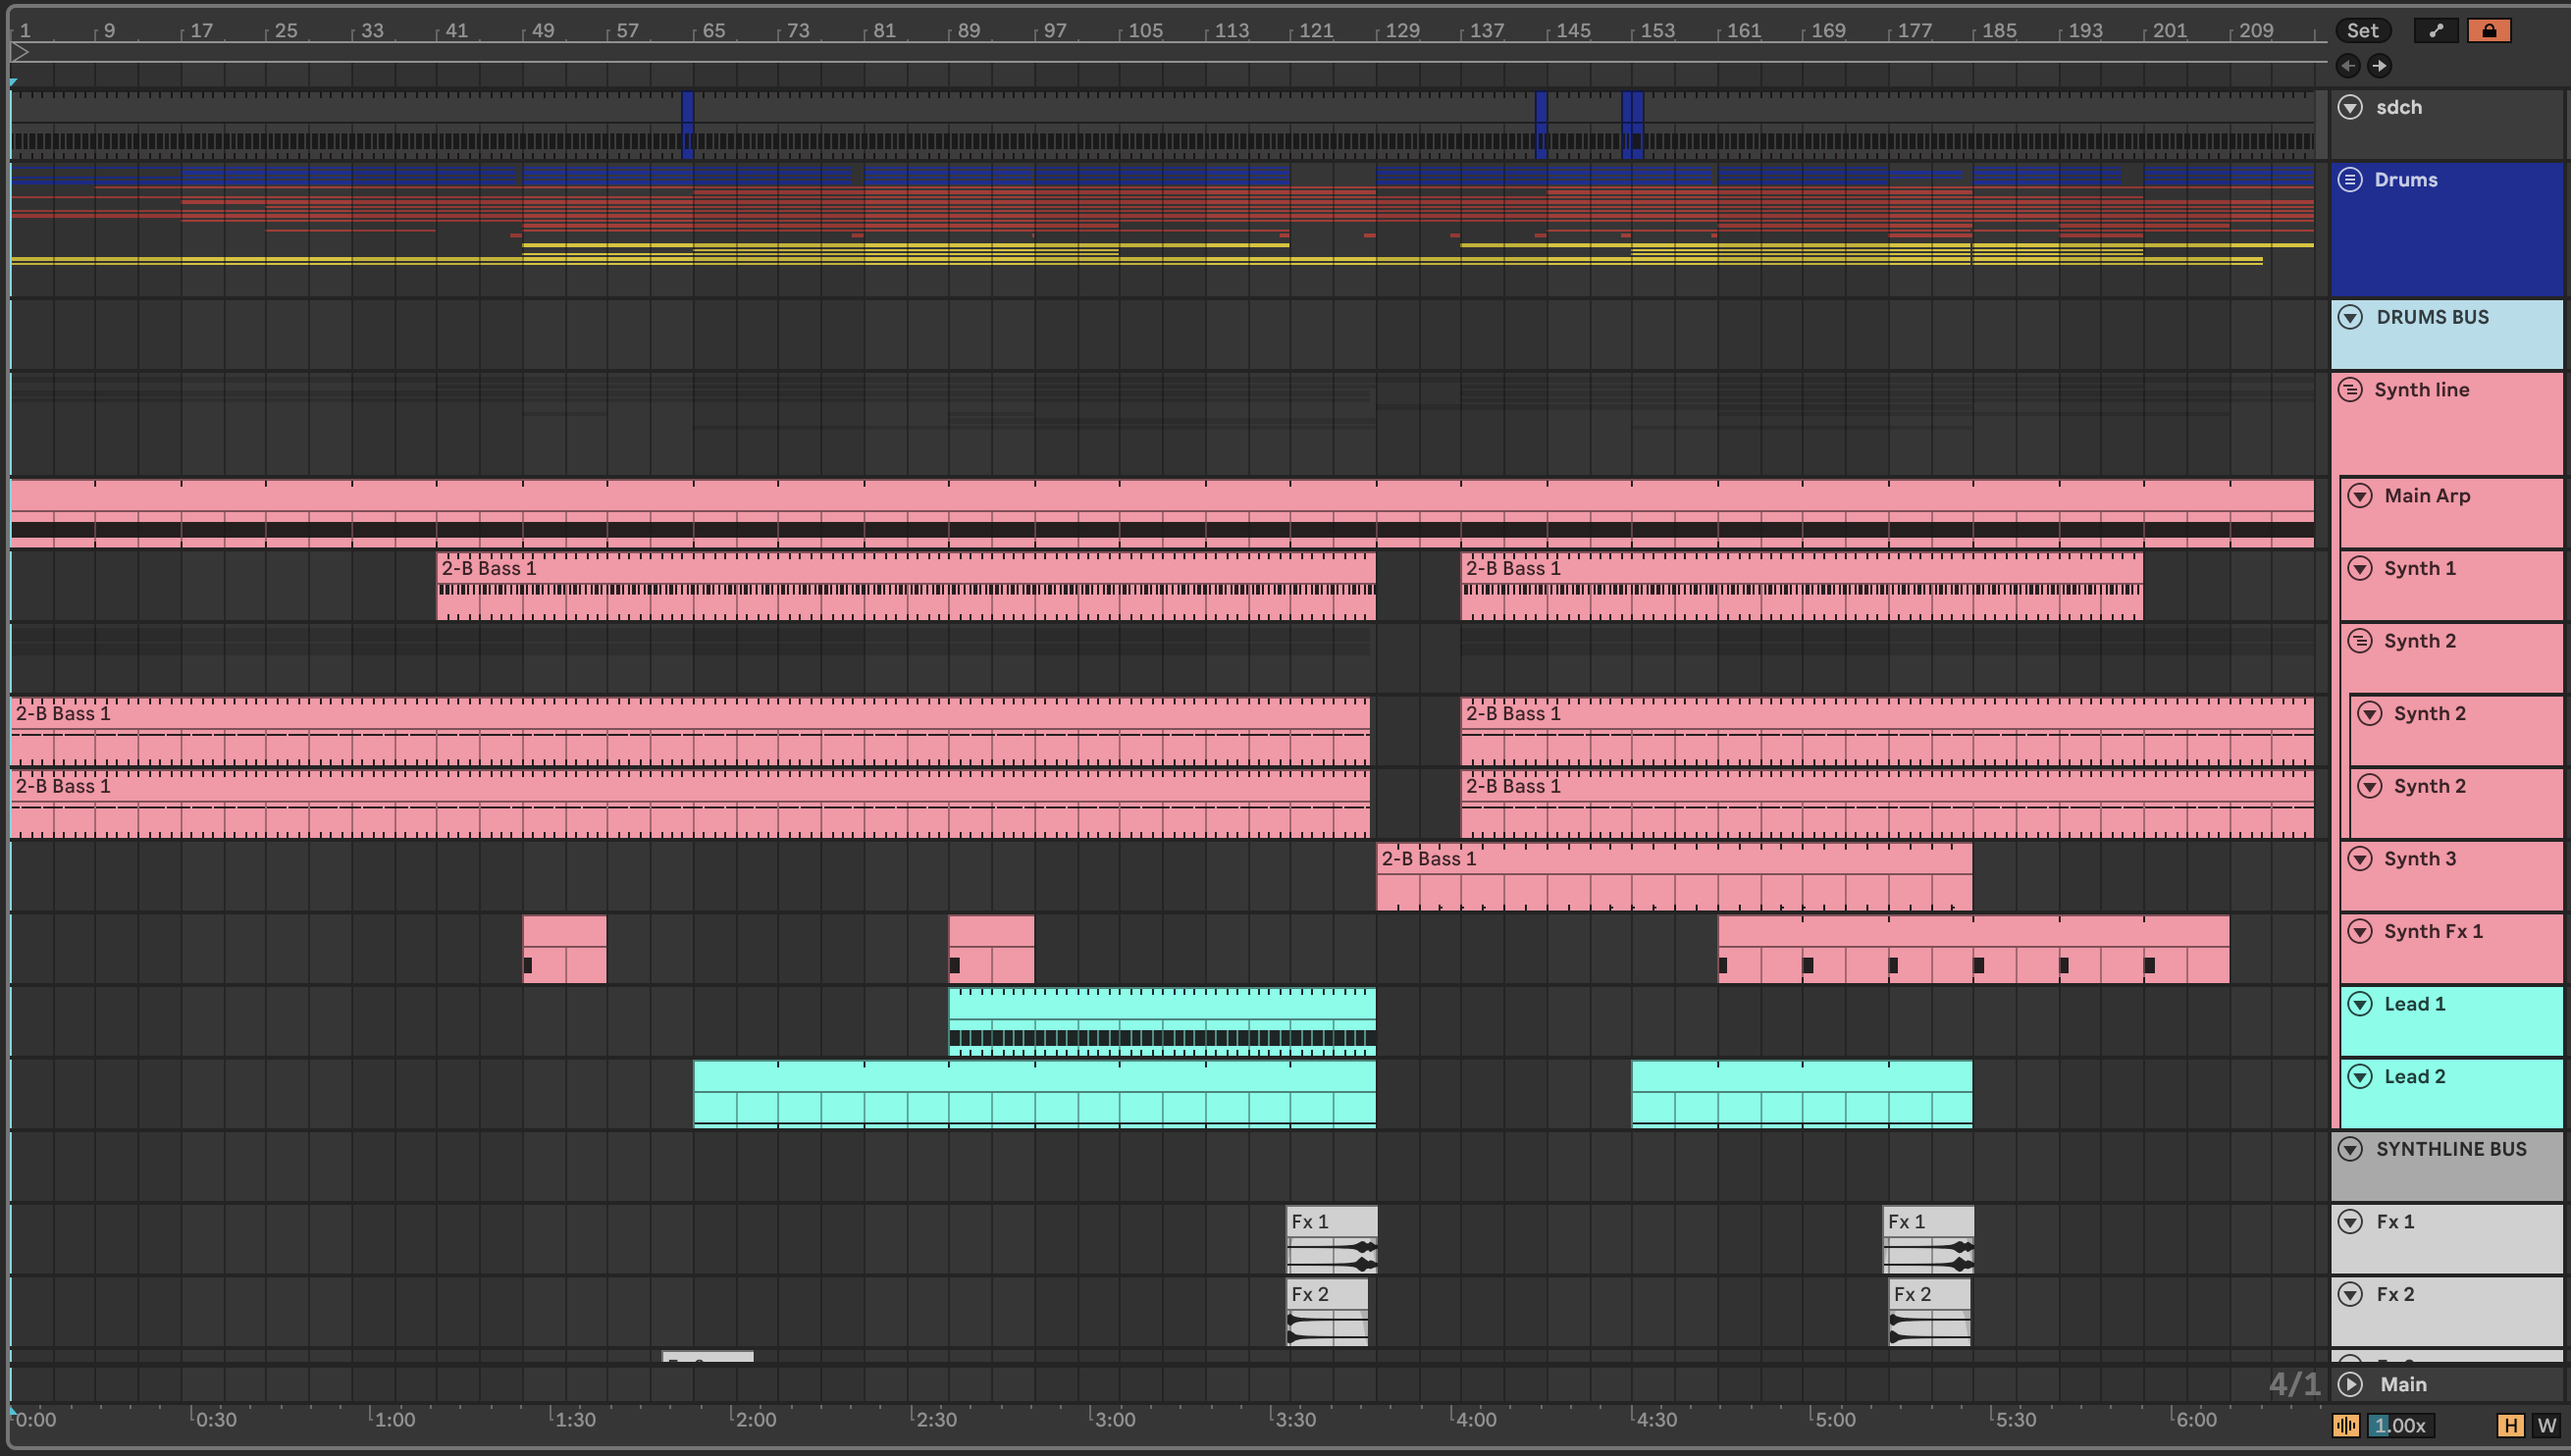Toggle the W optimize width button
Screen dimensions: 2571x1456
point(2546,1425)
